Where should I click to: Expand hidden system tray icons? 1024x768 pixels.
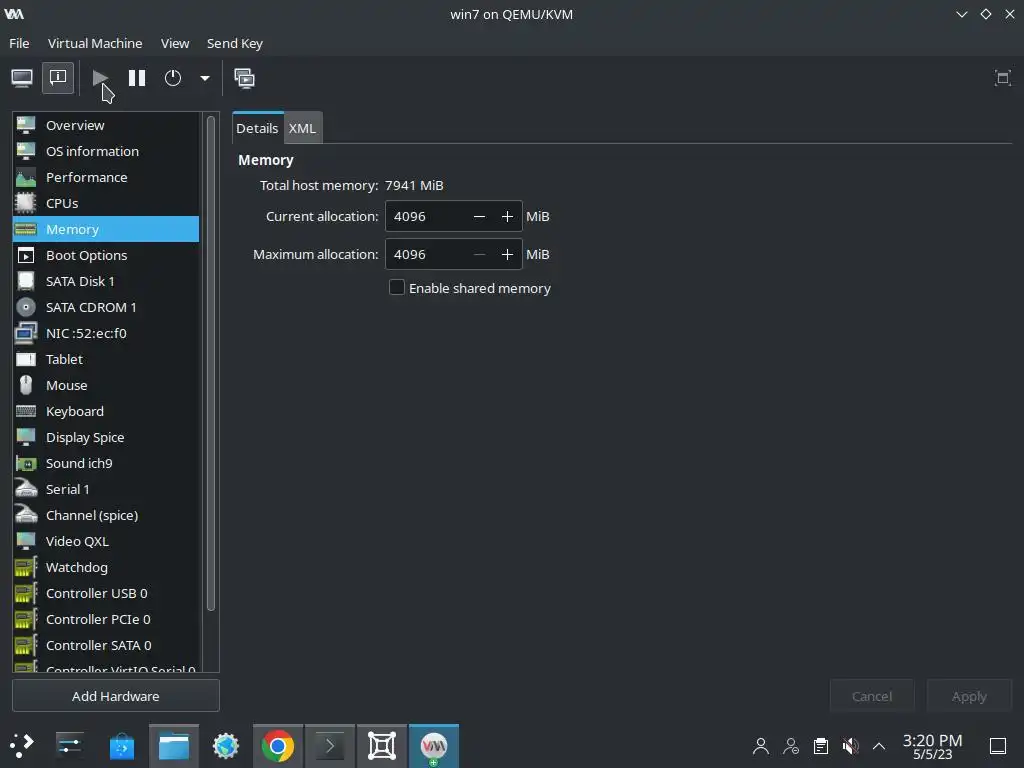point(879,746)
